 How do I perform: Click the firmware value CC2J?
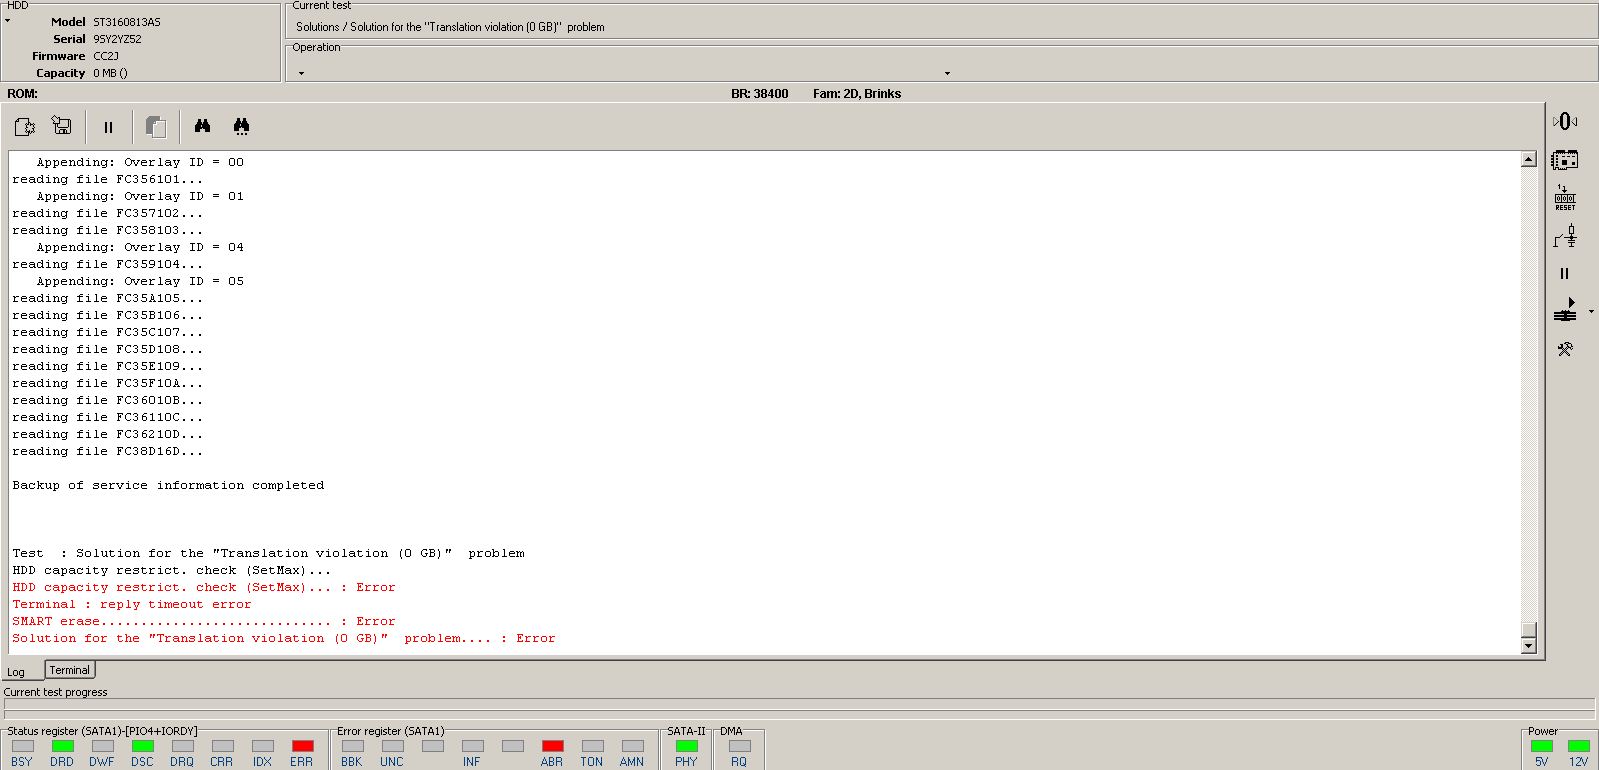pyautogui.click(x=106, y=56)
